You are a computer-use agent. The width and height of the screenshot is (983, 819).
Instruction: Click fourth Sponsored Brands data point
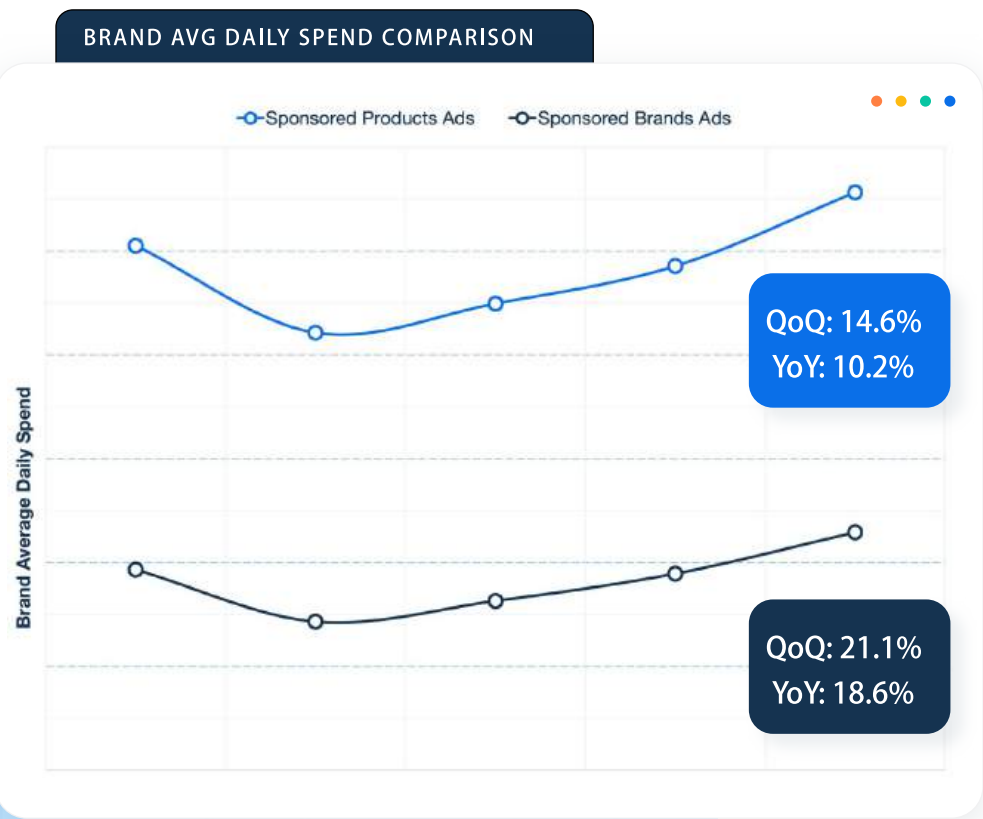point(675,573)
